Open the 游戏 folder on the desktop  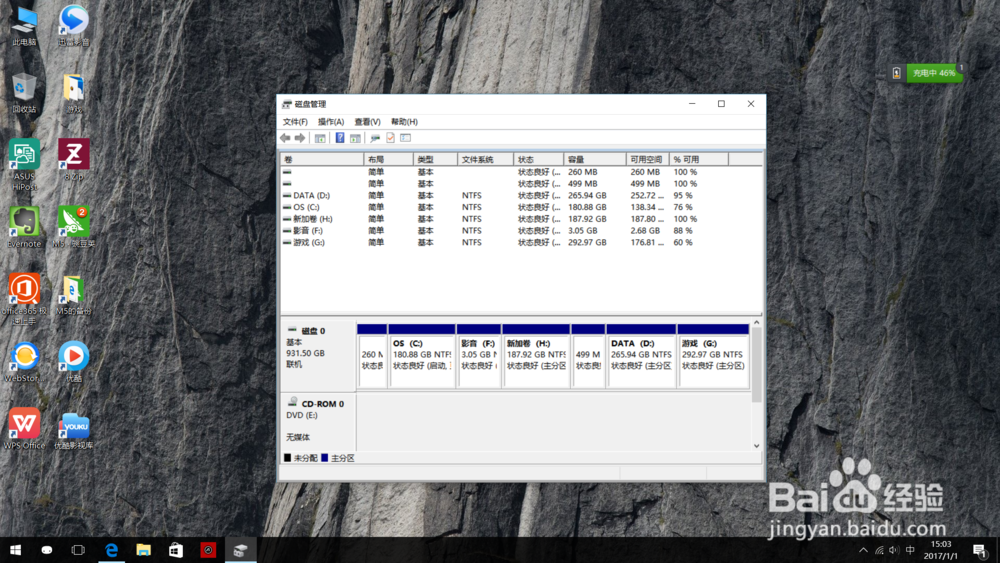click(73, 93)
